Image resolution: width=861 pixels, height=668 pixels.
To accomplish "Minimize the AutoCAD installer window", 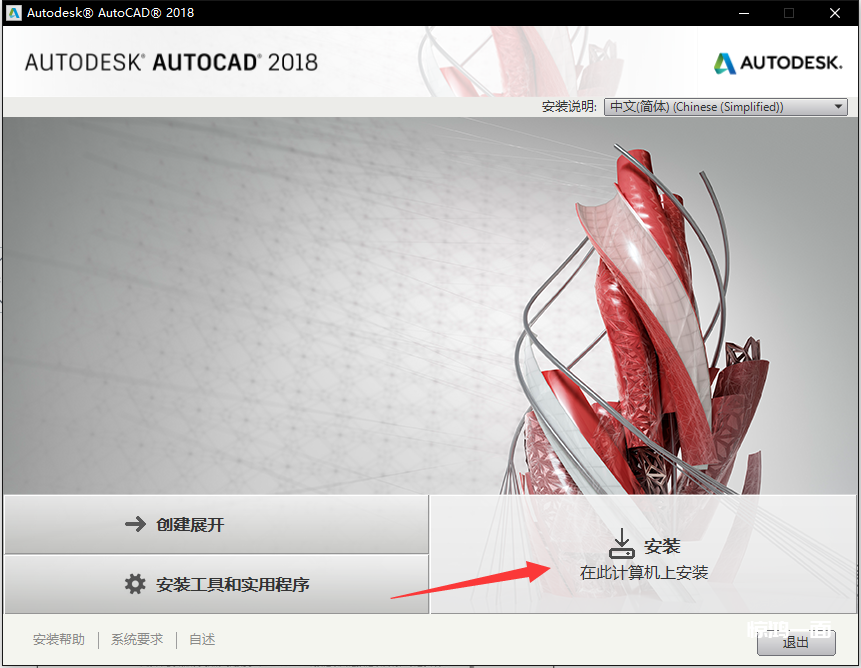I will [x=743, y=13].
